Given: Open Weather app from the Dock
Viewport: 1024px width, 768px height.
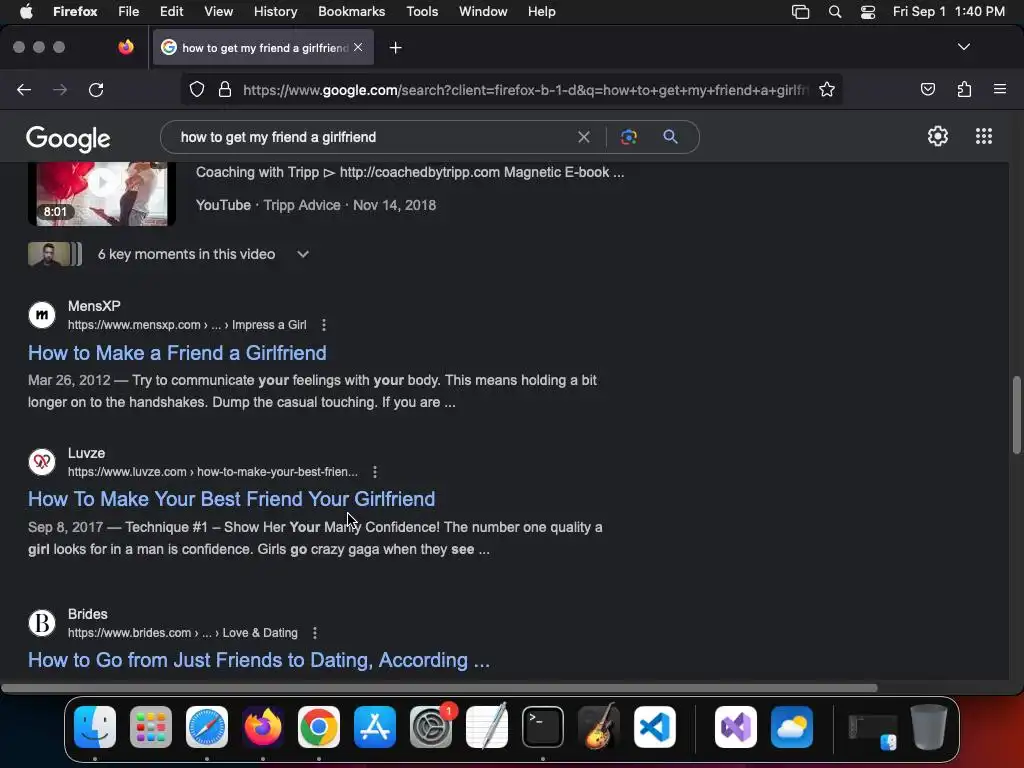Looking at the screenshot, I should click(792, 727).
